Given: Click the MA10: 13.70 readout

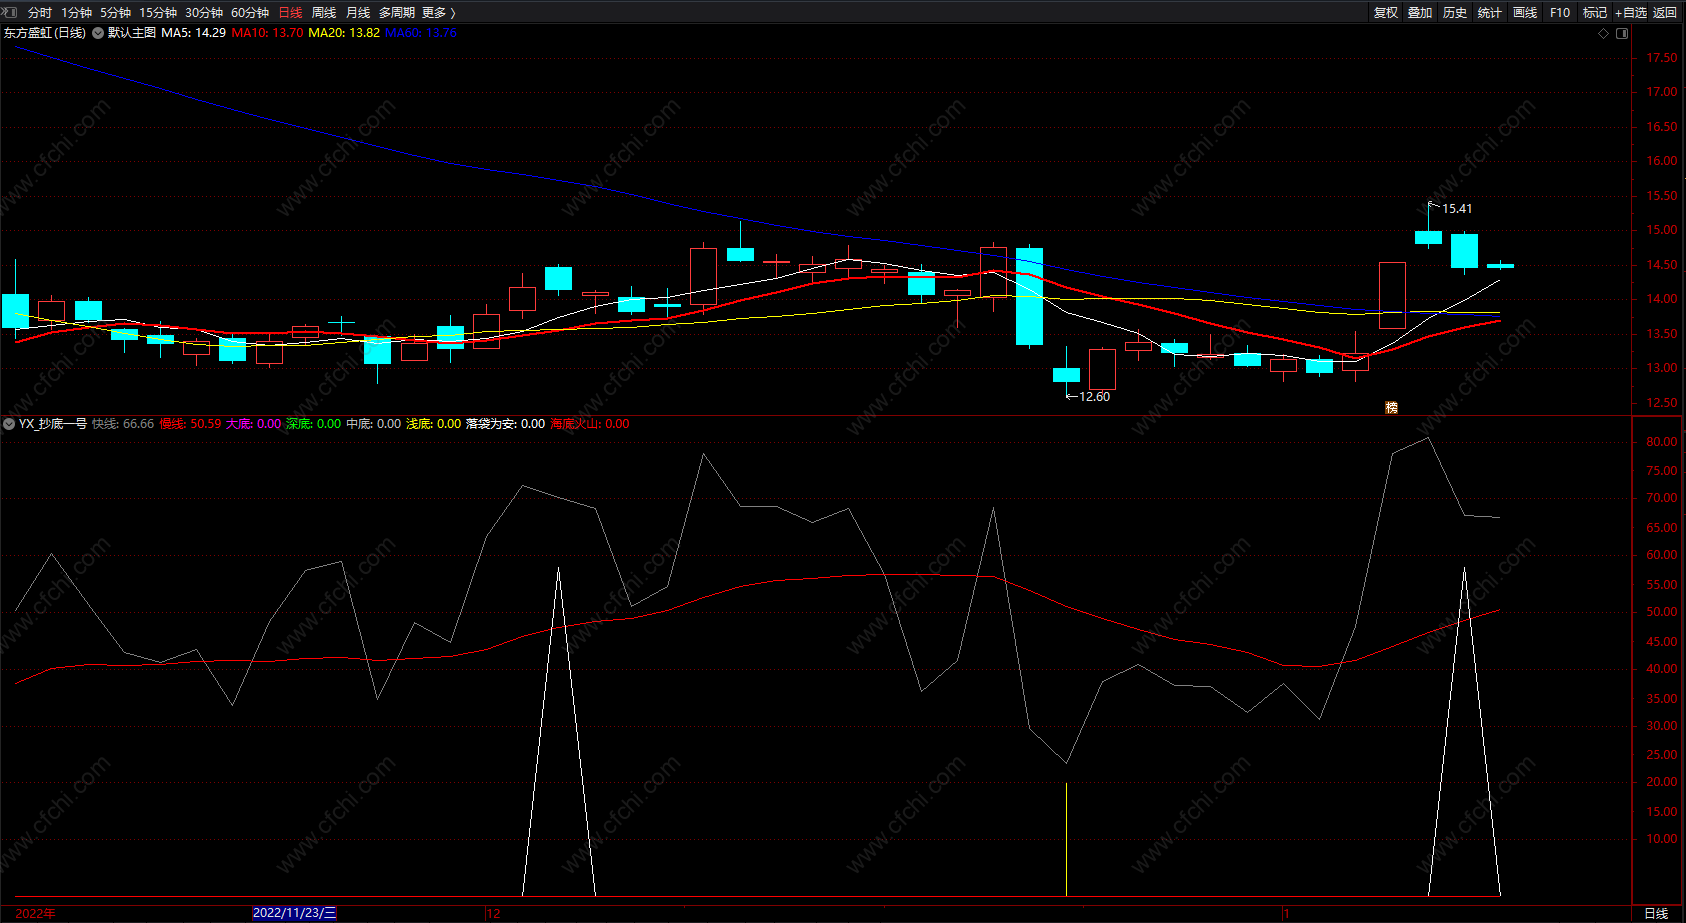Looking at the screenshot, I should point(268,33).
